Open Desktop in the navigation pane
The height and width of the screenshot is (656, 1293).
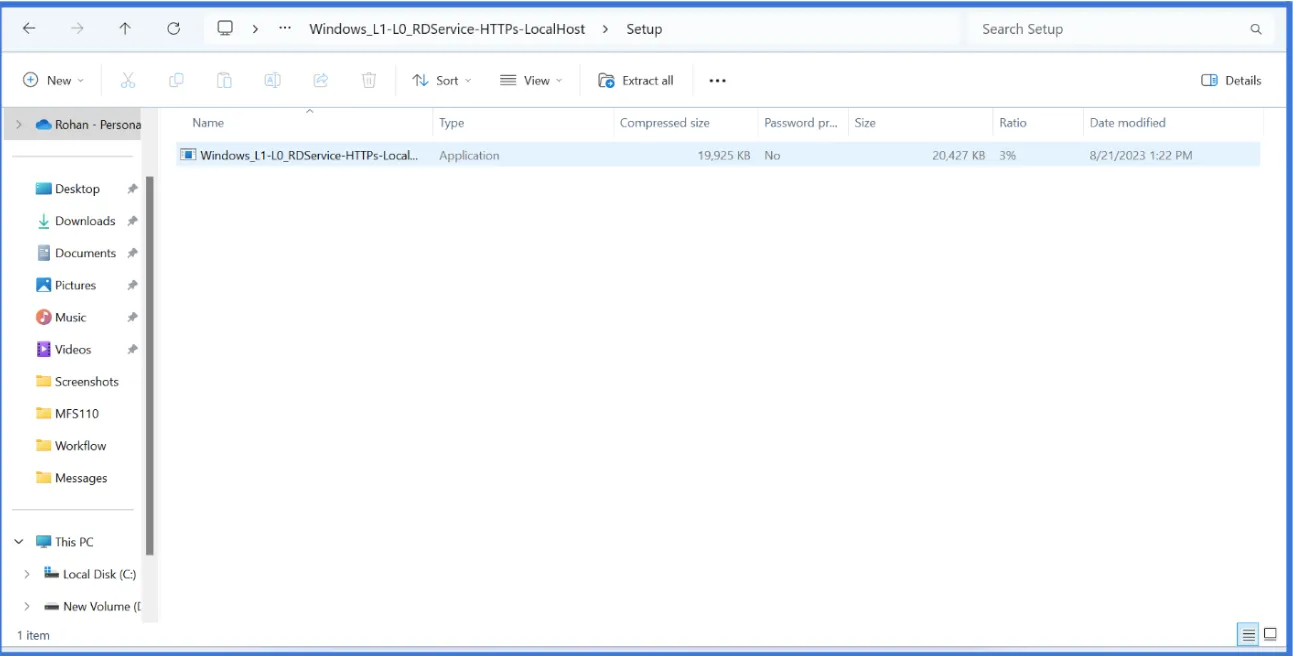click(x=77, y=188)
